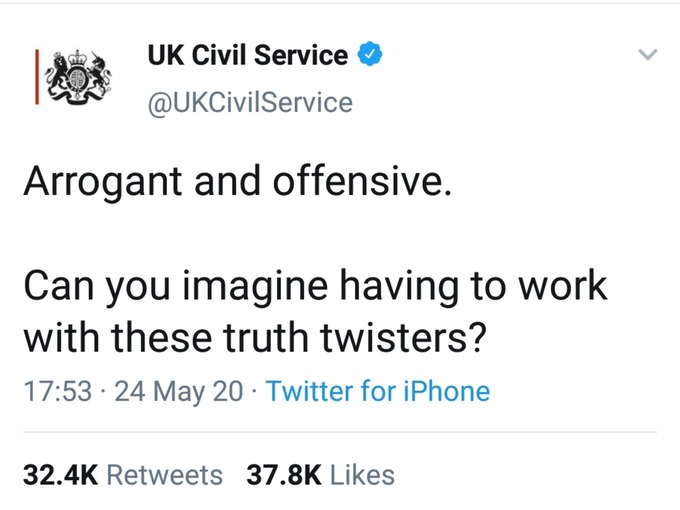Click the 'Likes' label
The height and width of the screenshot is (510, 680).
click(x=363, y=475)
